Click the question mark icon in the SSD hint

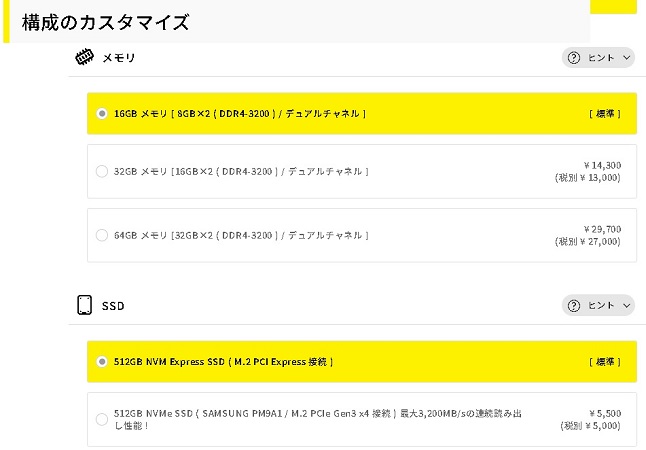[573, 305]
